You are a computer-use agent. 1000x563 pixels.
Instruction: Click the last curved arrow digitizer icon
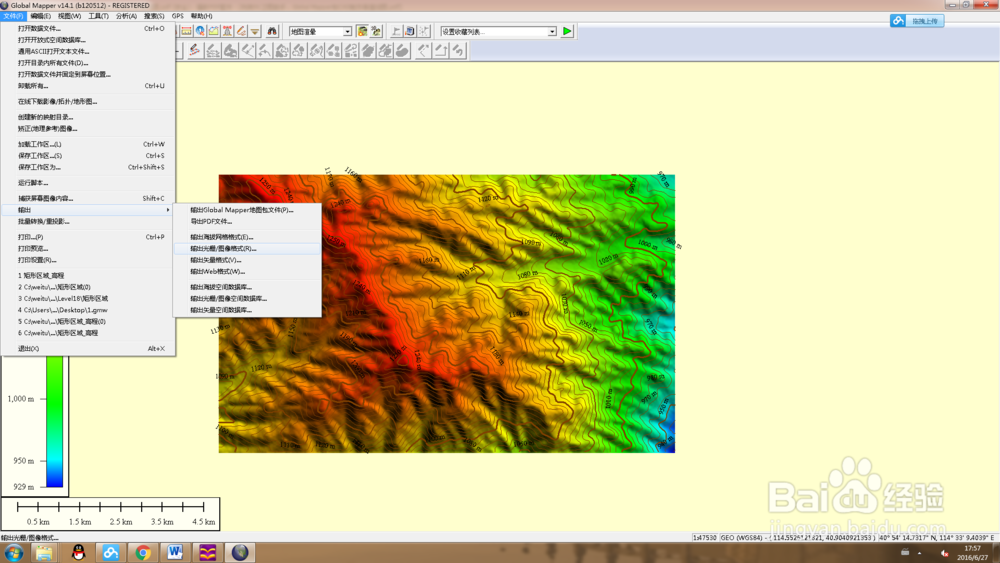pos(458,50)
